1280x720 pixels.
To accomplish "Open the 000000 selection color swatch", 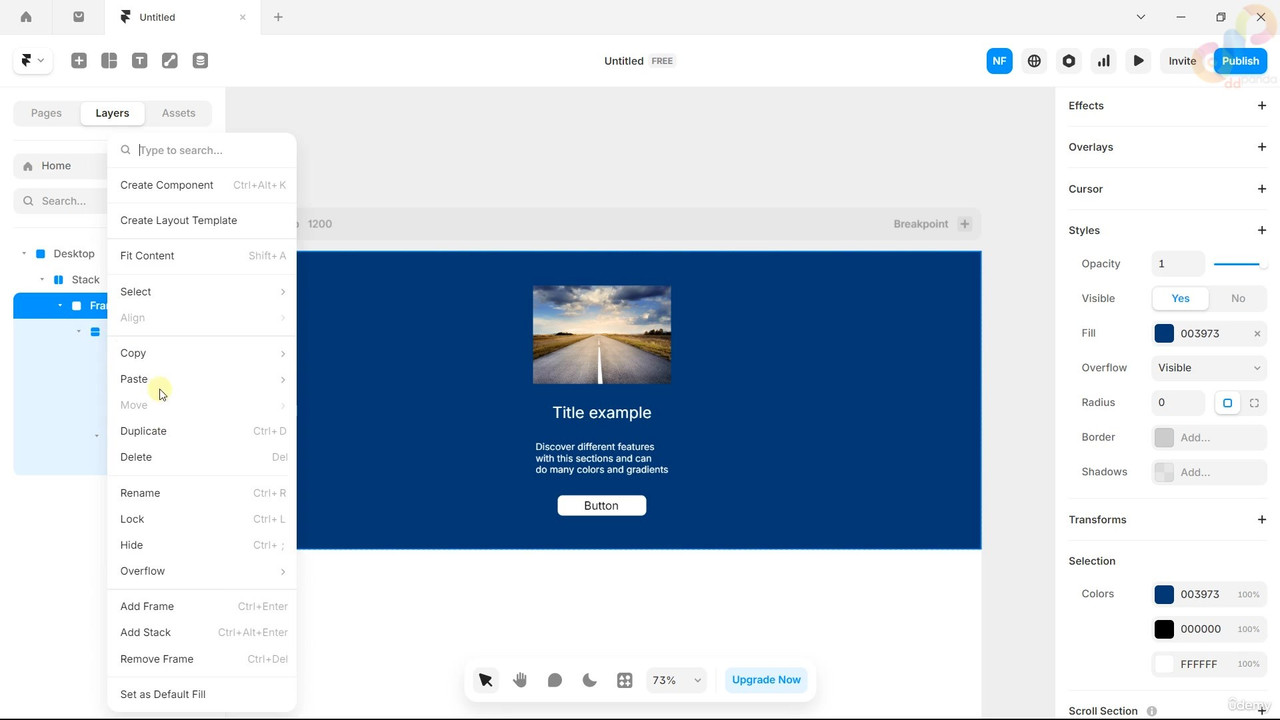I will [x=1164, y=629].
